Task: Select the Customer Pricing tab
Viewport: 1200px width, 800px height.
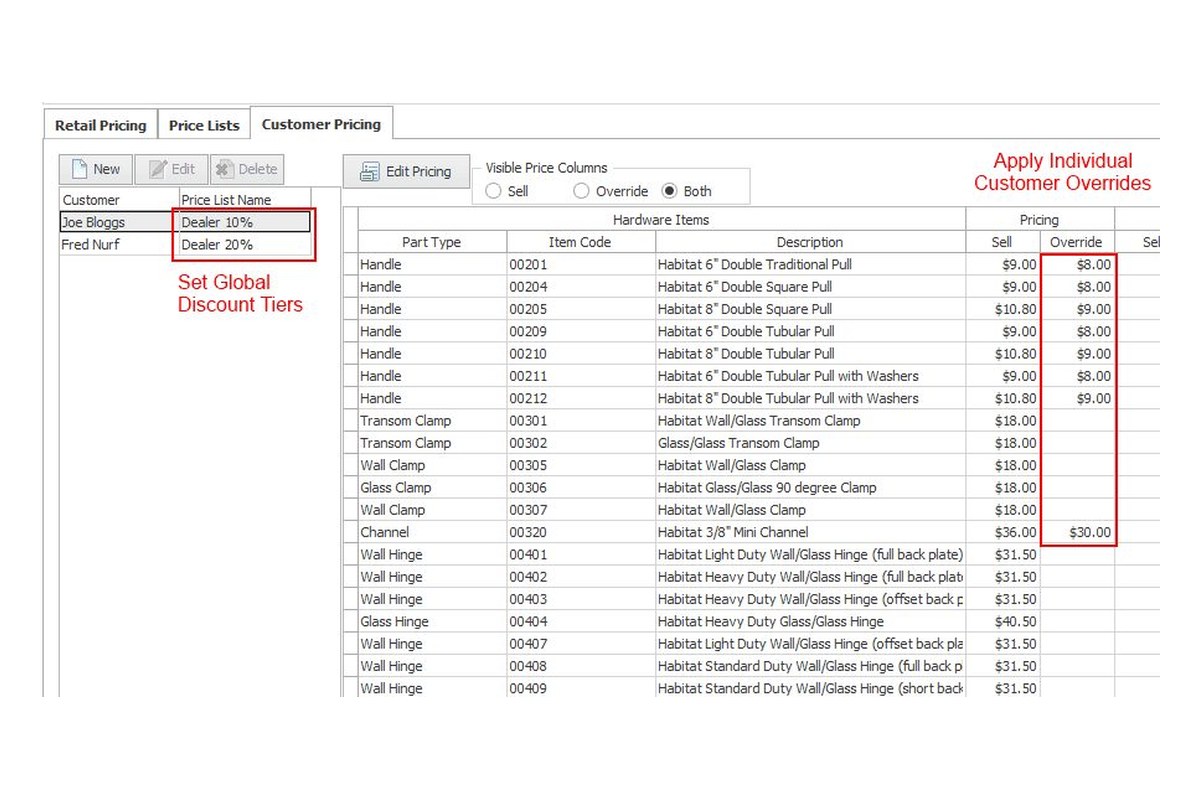Action: coord(321,124)
